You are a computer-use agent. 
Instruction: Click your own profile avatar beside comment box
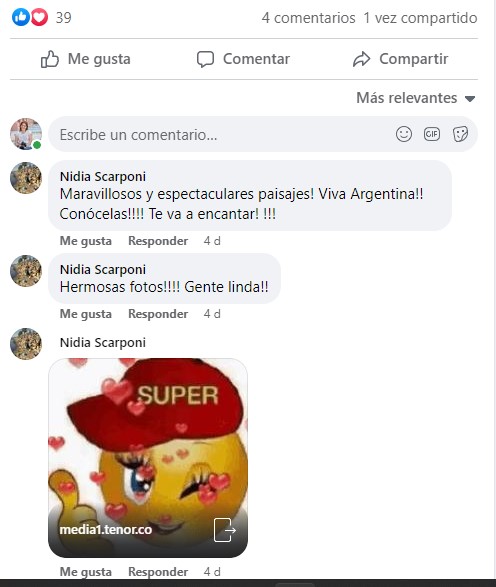coord(26,134)
